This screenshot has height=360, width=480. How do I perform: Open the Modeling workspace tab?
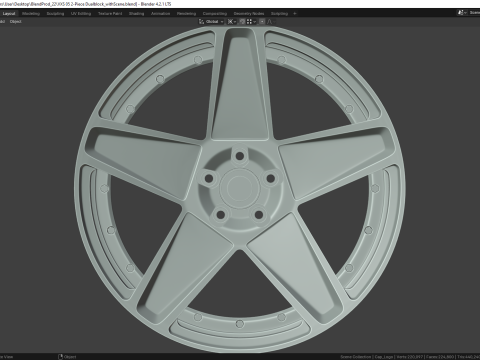coord(31,14)
